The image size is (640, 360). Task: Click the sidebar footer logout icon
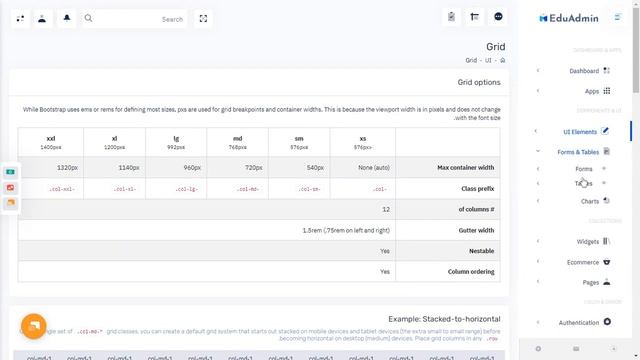[613, 349]
